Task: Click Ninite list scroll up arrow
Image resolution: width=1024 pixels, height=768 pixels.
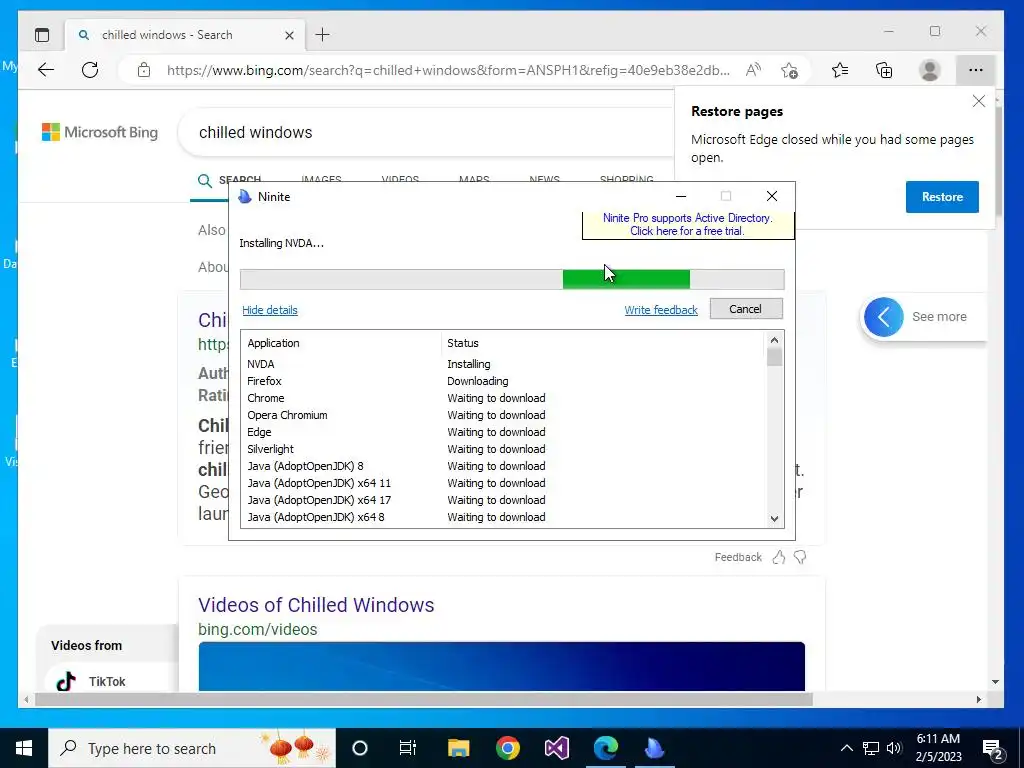Action: click(775, 340)
